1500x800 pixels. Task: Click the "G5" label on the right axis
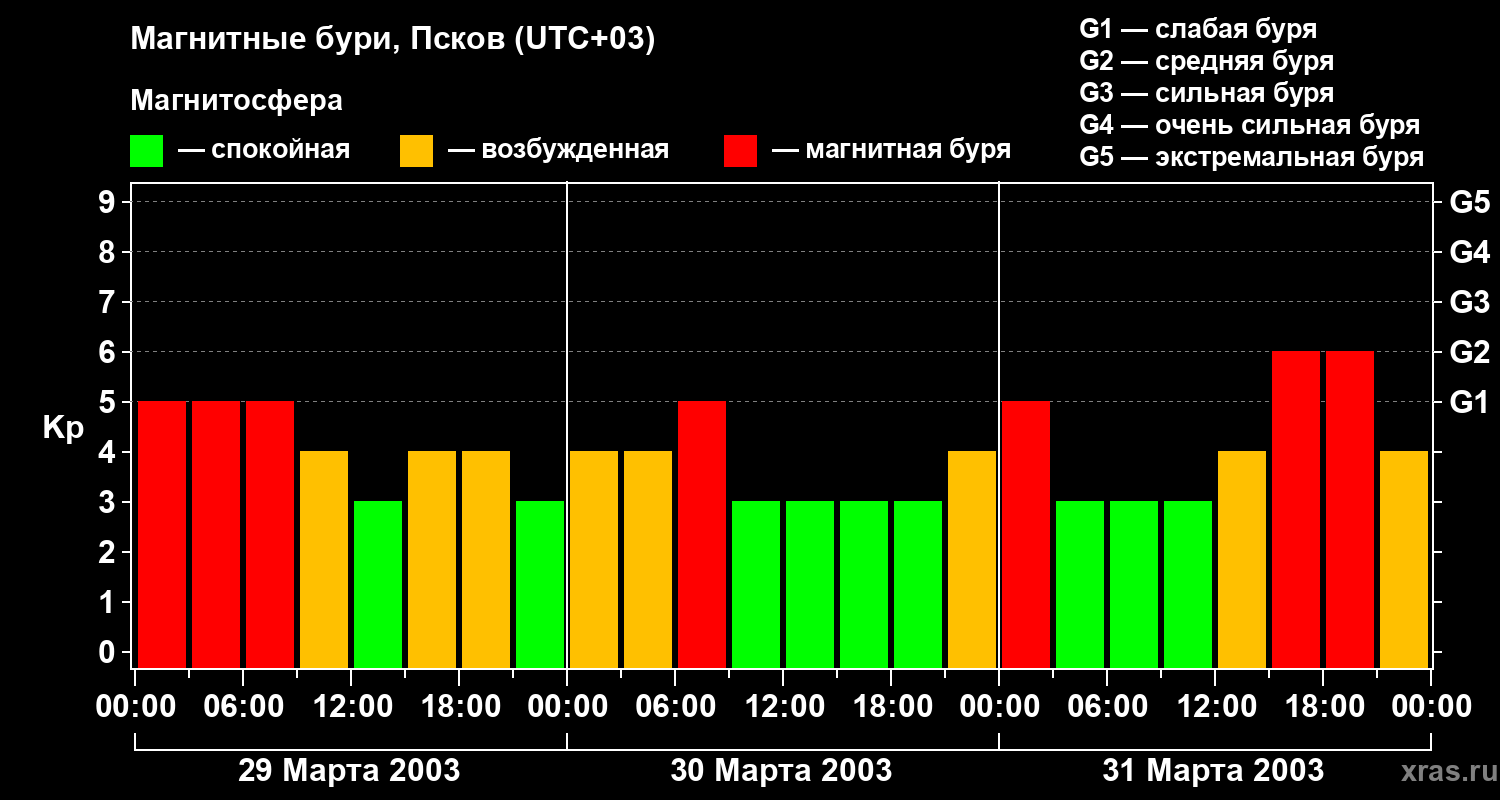1469,203
